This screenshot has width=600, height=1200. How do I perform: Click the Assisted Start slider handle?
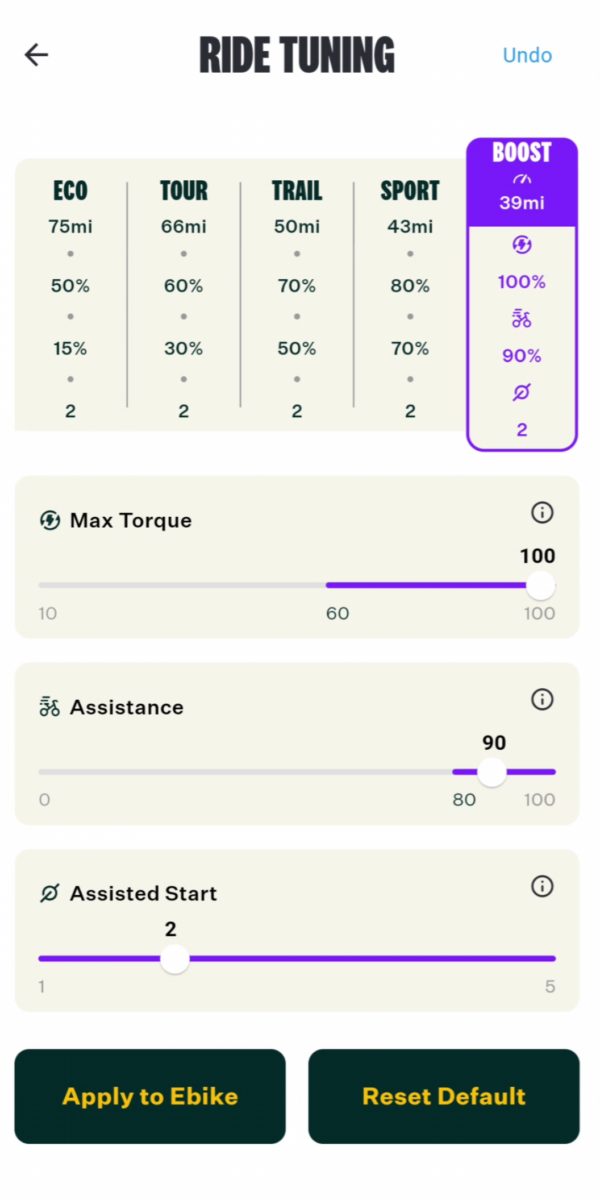tap(175, 959)
